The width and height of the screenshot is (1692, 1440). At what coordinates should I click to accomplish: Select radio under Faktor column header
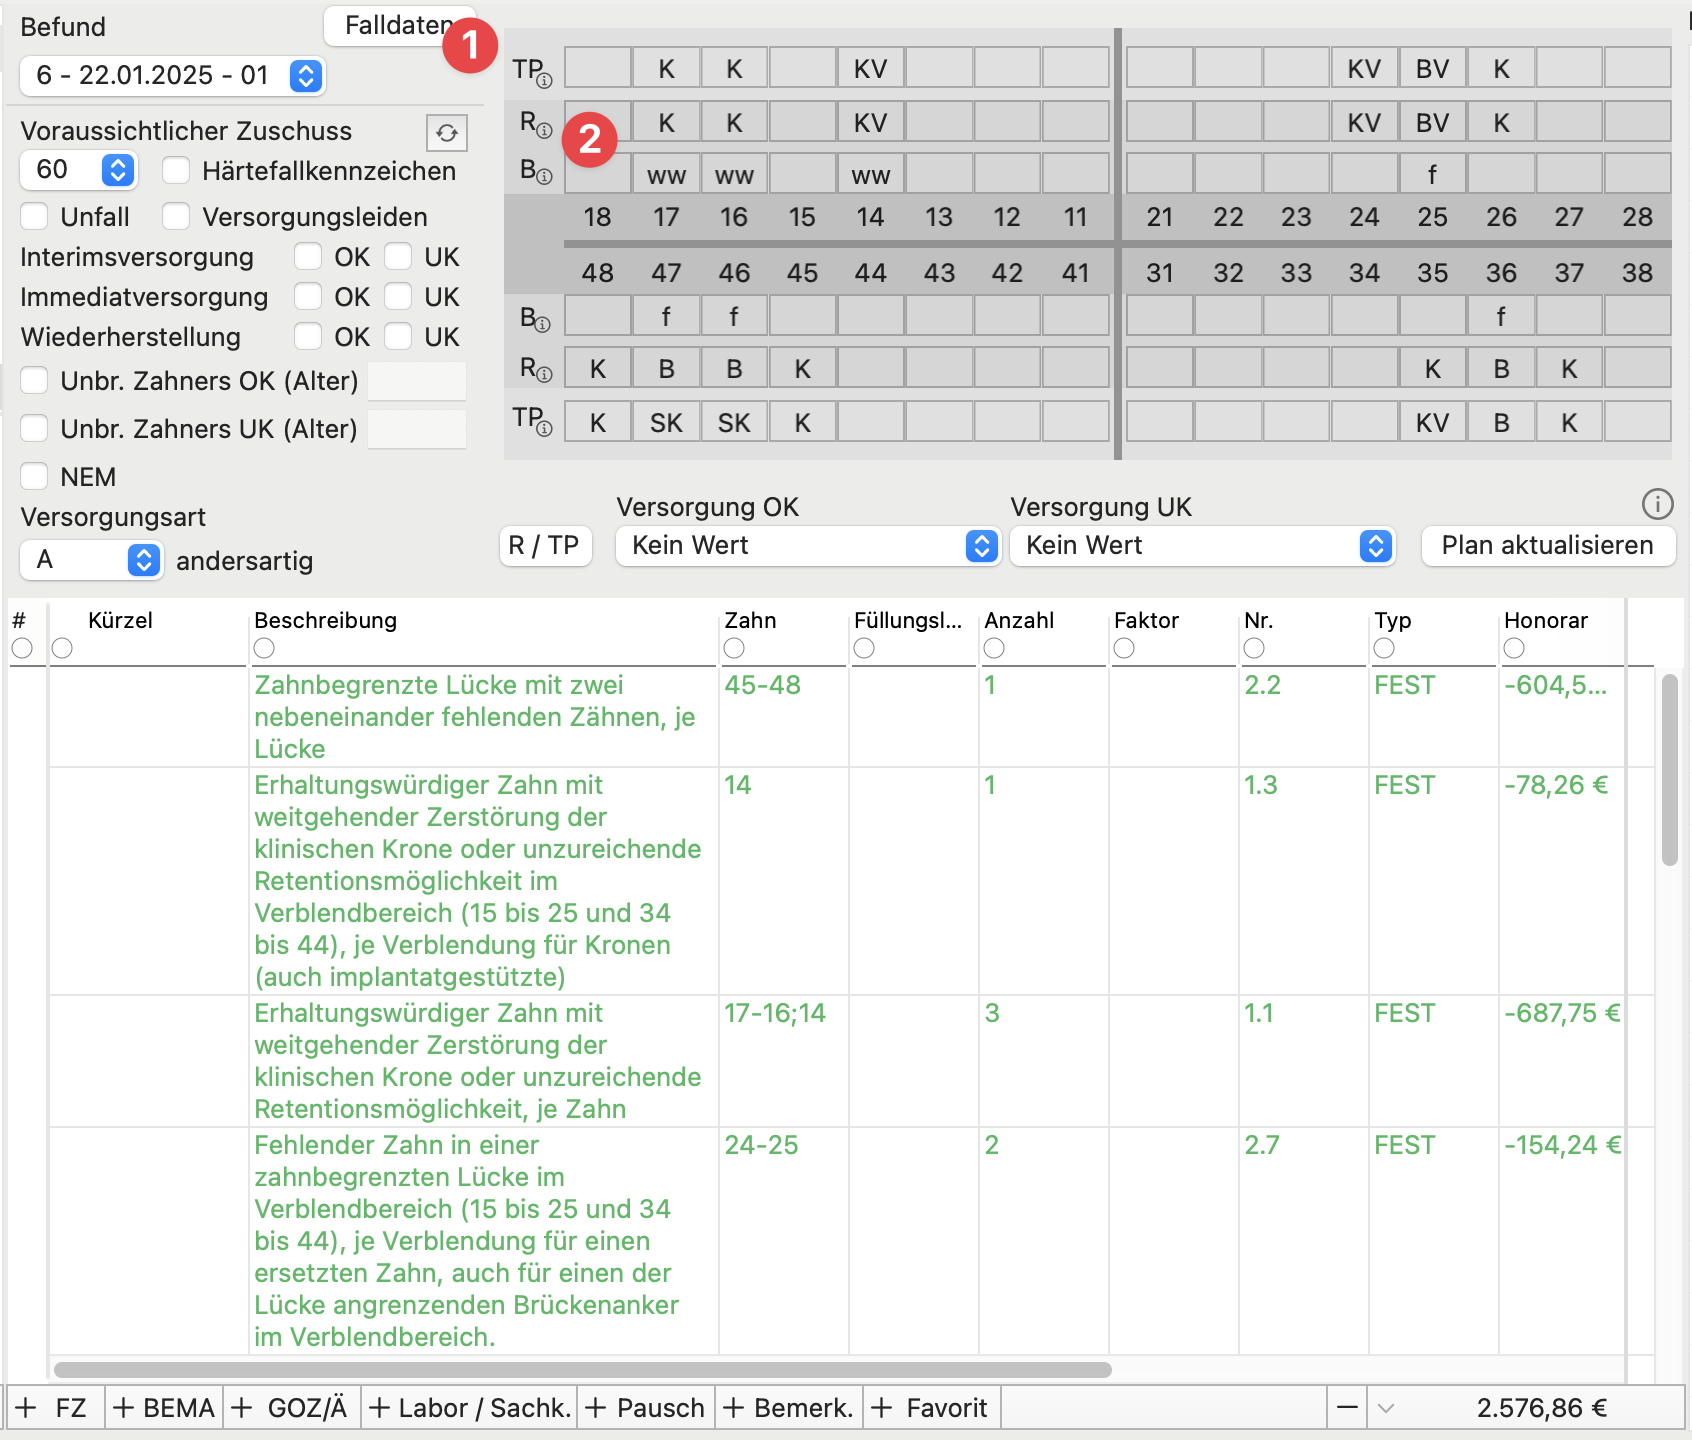1124,648
